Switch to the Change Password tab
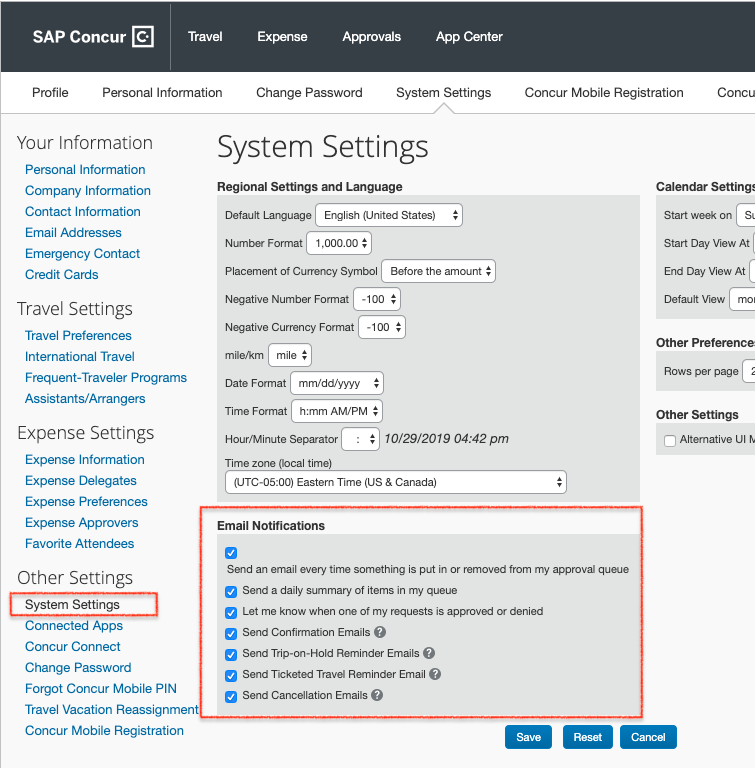 pos(309,93)
